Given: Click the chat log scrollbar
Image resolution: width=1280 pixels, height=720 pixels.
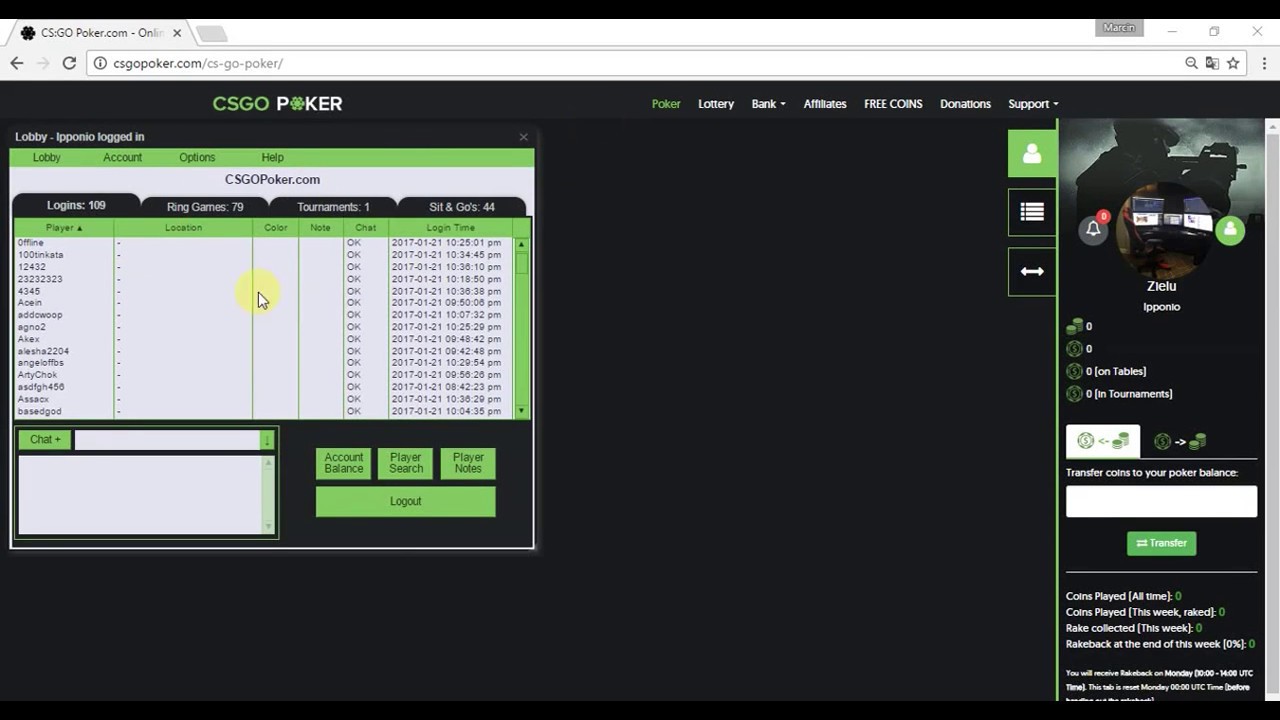Looking at the screenshot, I should click(x=268, y=495).
